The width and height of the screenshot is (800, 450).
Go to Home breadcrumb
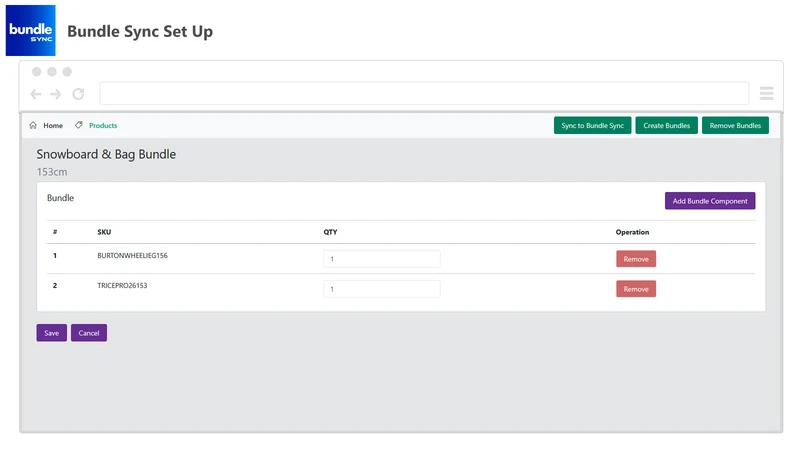tap(53, 126)
